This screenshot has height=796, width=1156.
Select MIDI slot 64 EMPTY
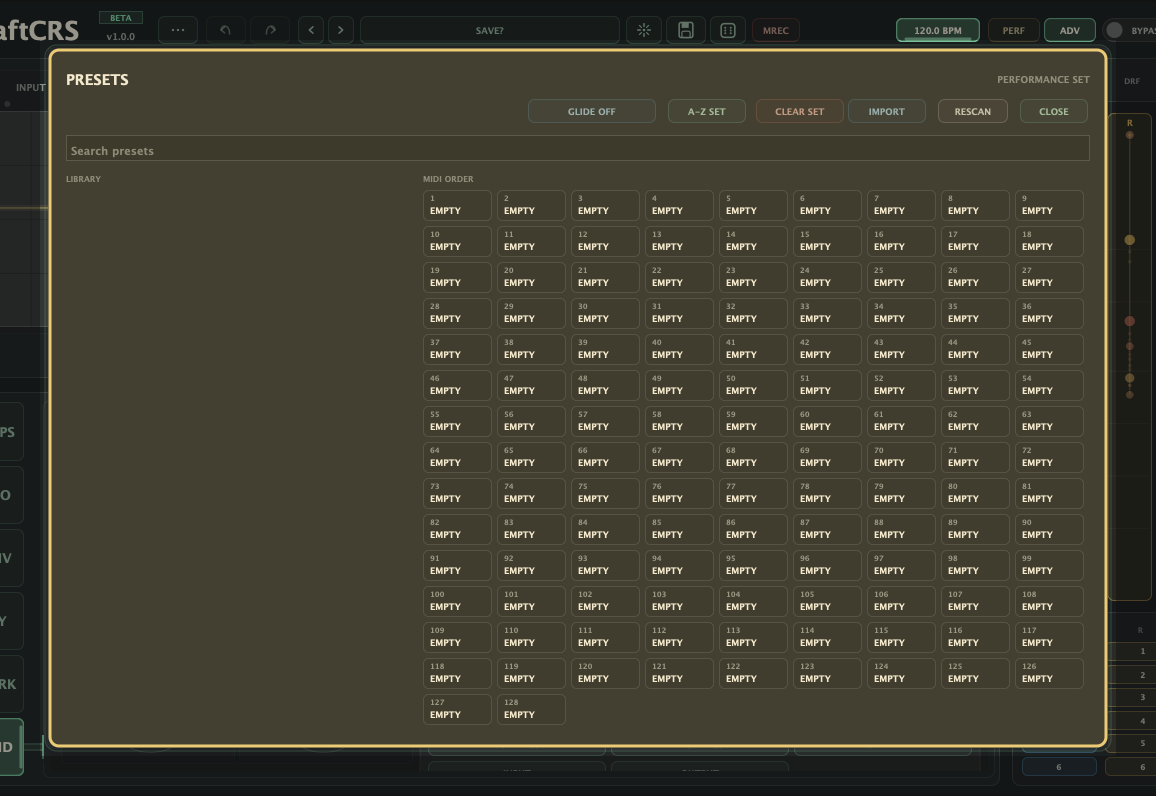pyautogui.click(x=457, y=458)
